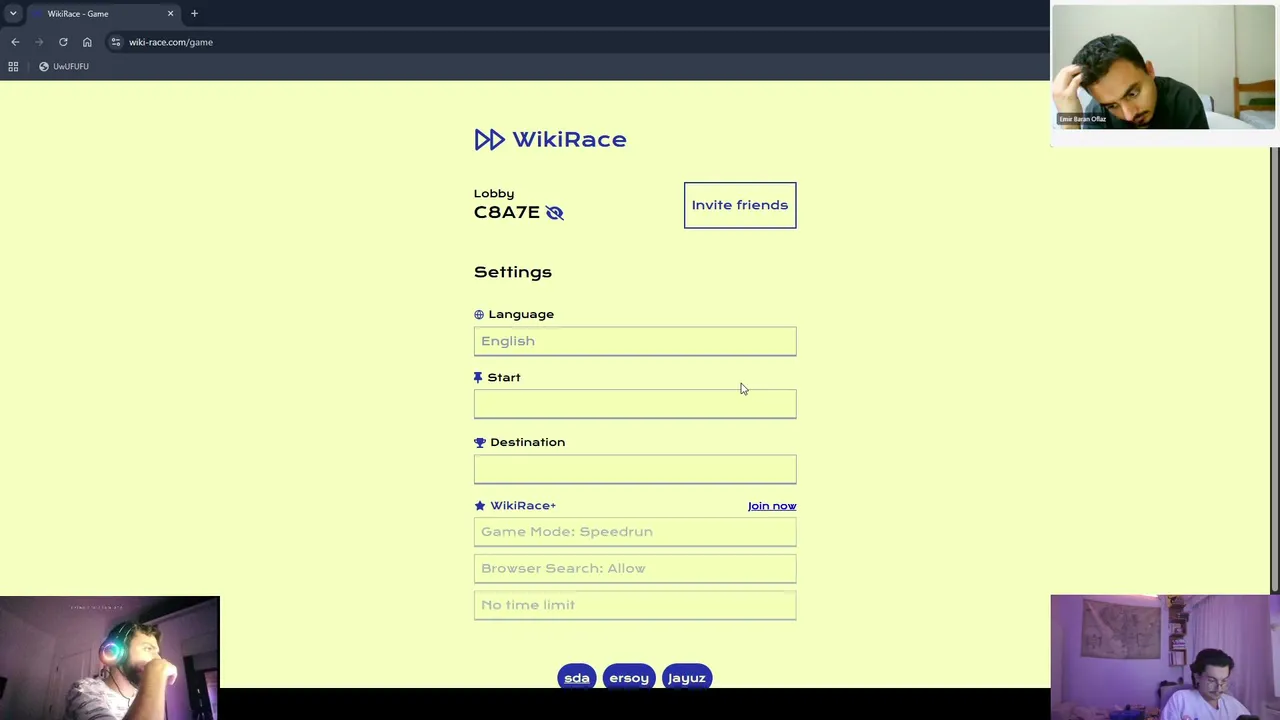Open the Join now link for WikiRace+
The image size is (1280, 720).
coord(772,506)
